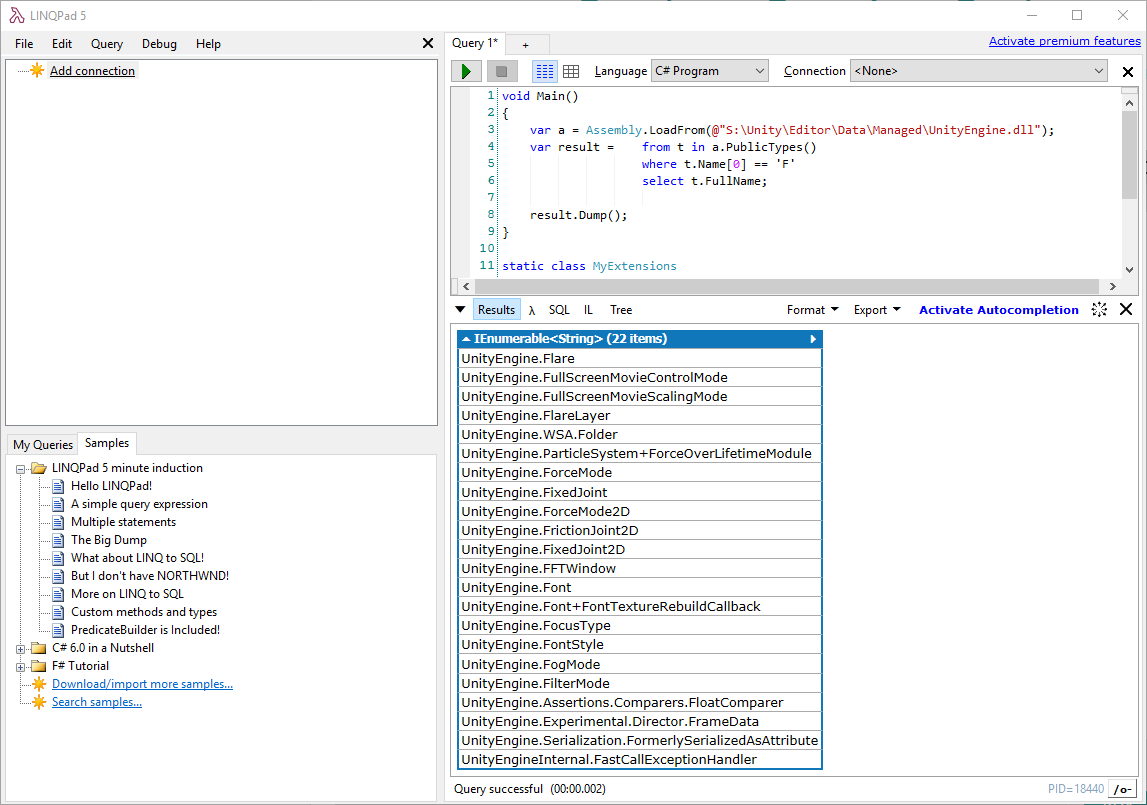1147x805 pixels.
Task: Switch results to data grids icon
Action: (571, 71)
